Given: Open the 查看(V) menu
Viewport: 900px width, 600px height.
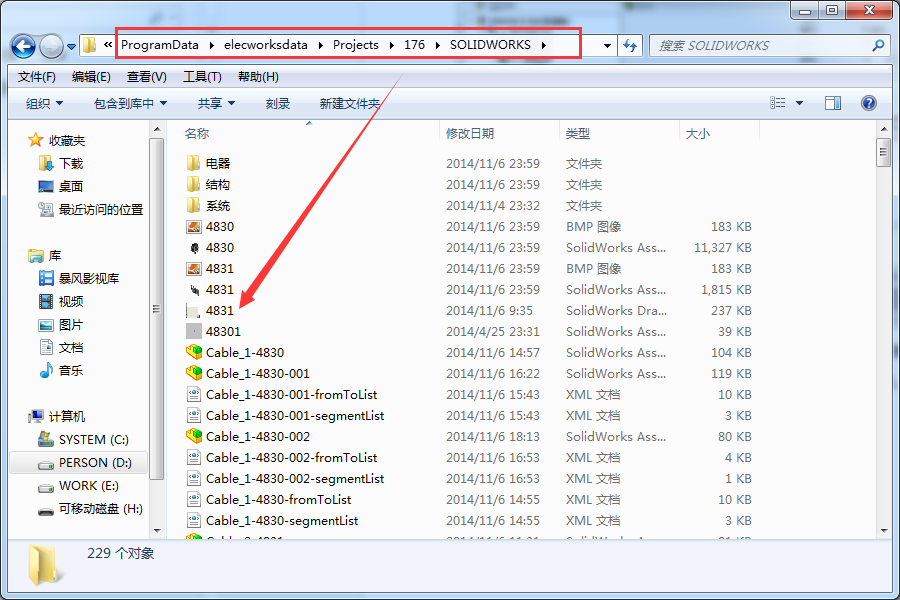Looking at the screenshot, I should tap(147, 77).
